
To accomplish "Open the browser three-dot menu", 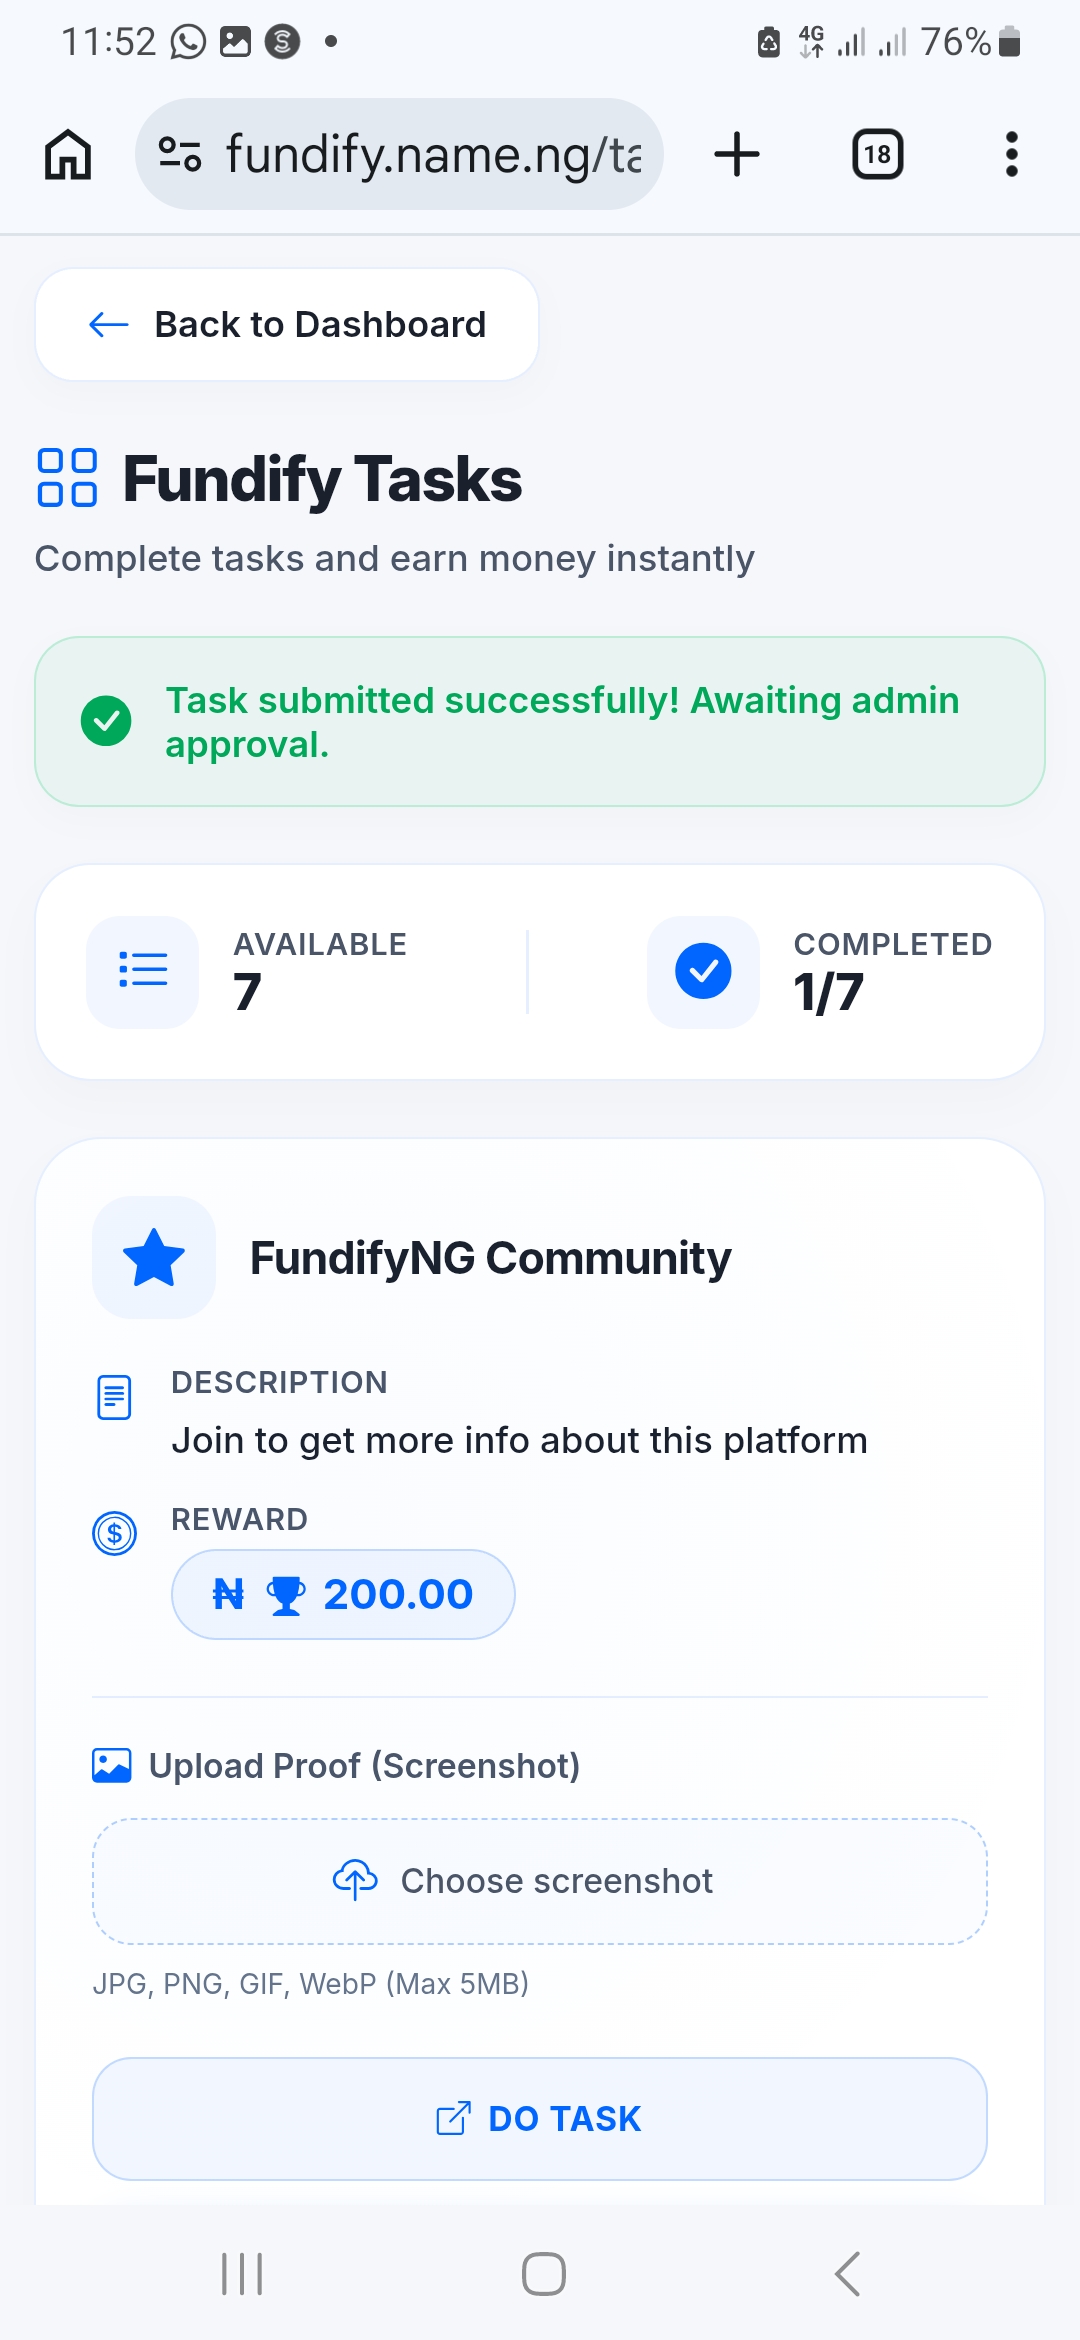I will 1011,155.
